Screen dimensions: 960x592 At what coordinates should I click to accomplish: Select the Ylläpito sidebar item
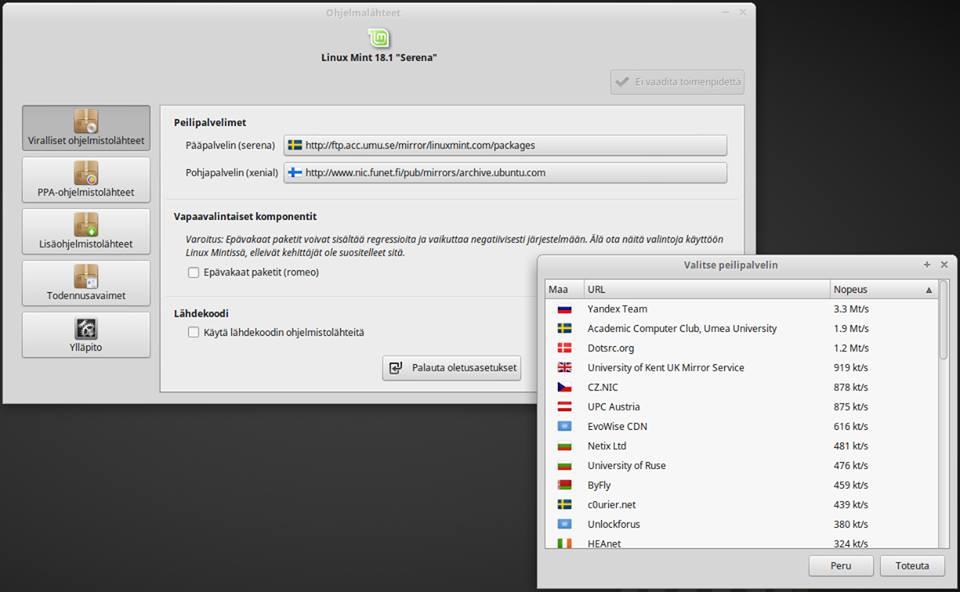[86, 335]
